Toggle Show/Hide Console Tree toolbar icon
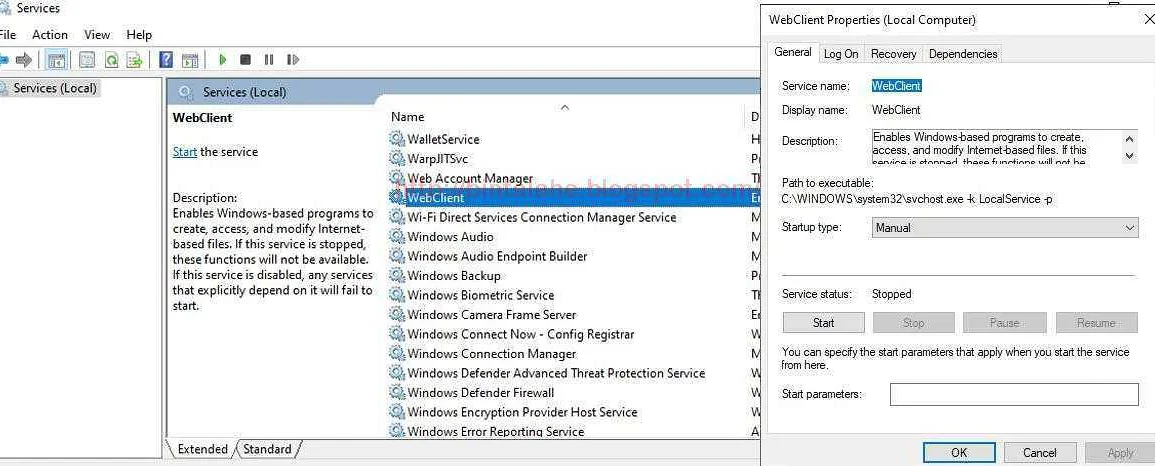This screenshot has width=1155, height=466. [57, 60]
